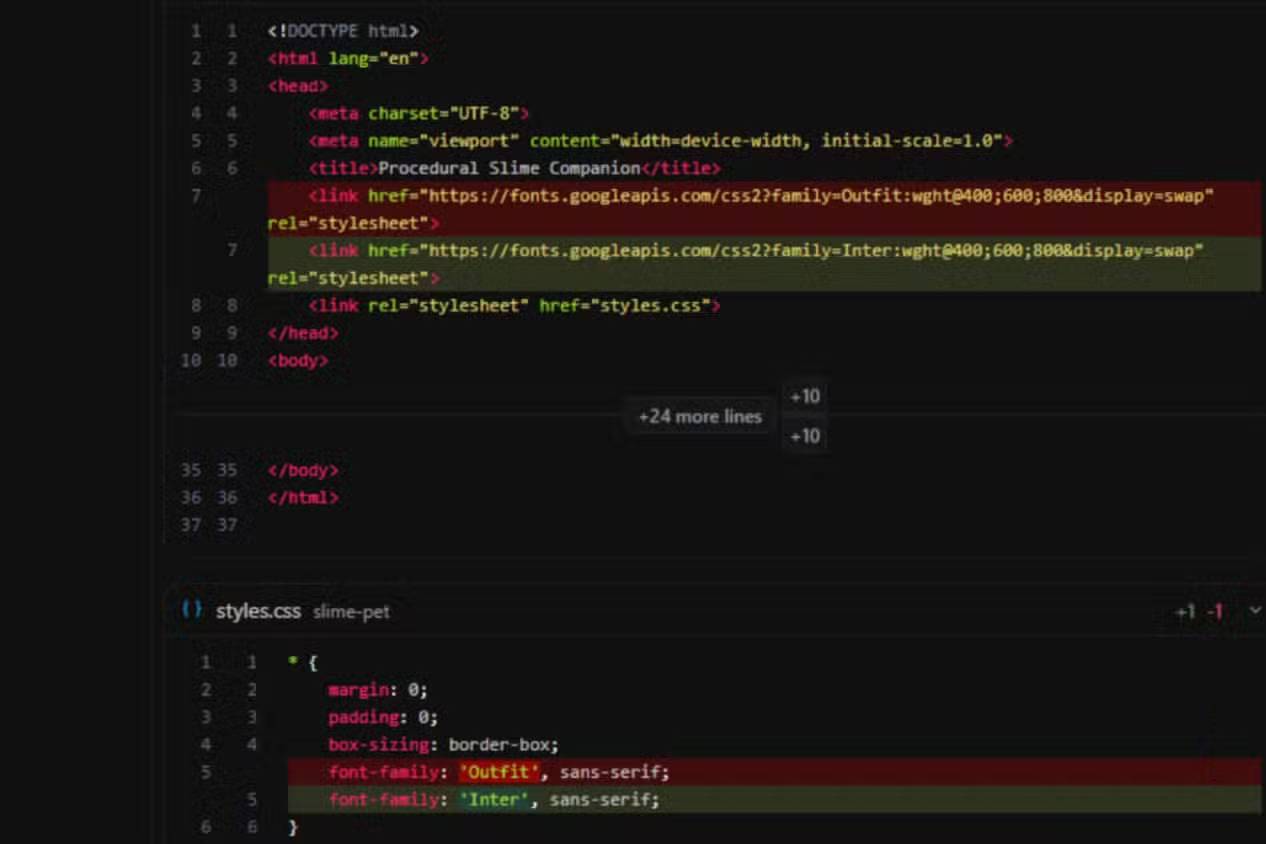Click the lower +10 expand lines button
1266x844 pixels.
805,436
